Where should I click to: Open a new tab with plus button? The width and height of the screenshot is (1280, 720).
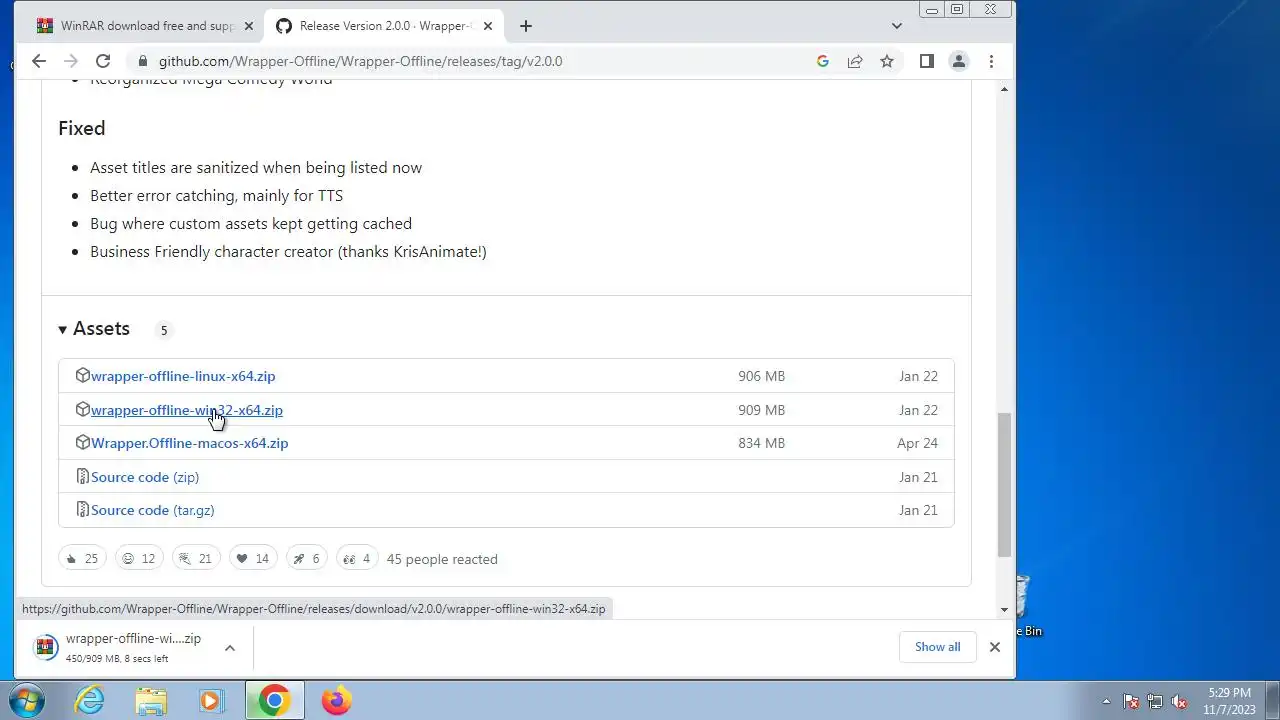click(x=526, y=26)
